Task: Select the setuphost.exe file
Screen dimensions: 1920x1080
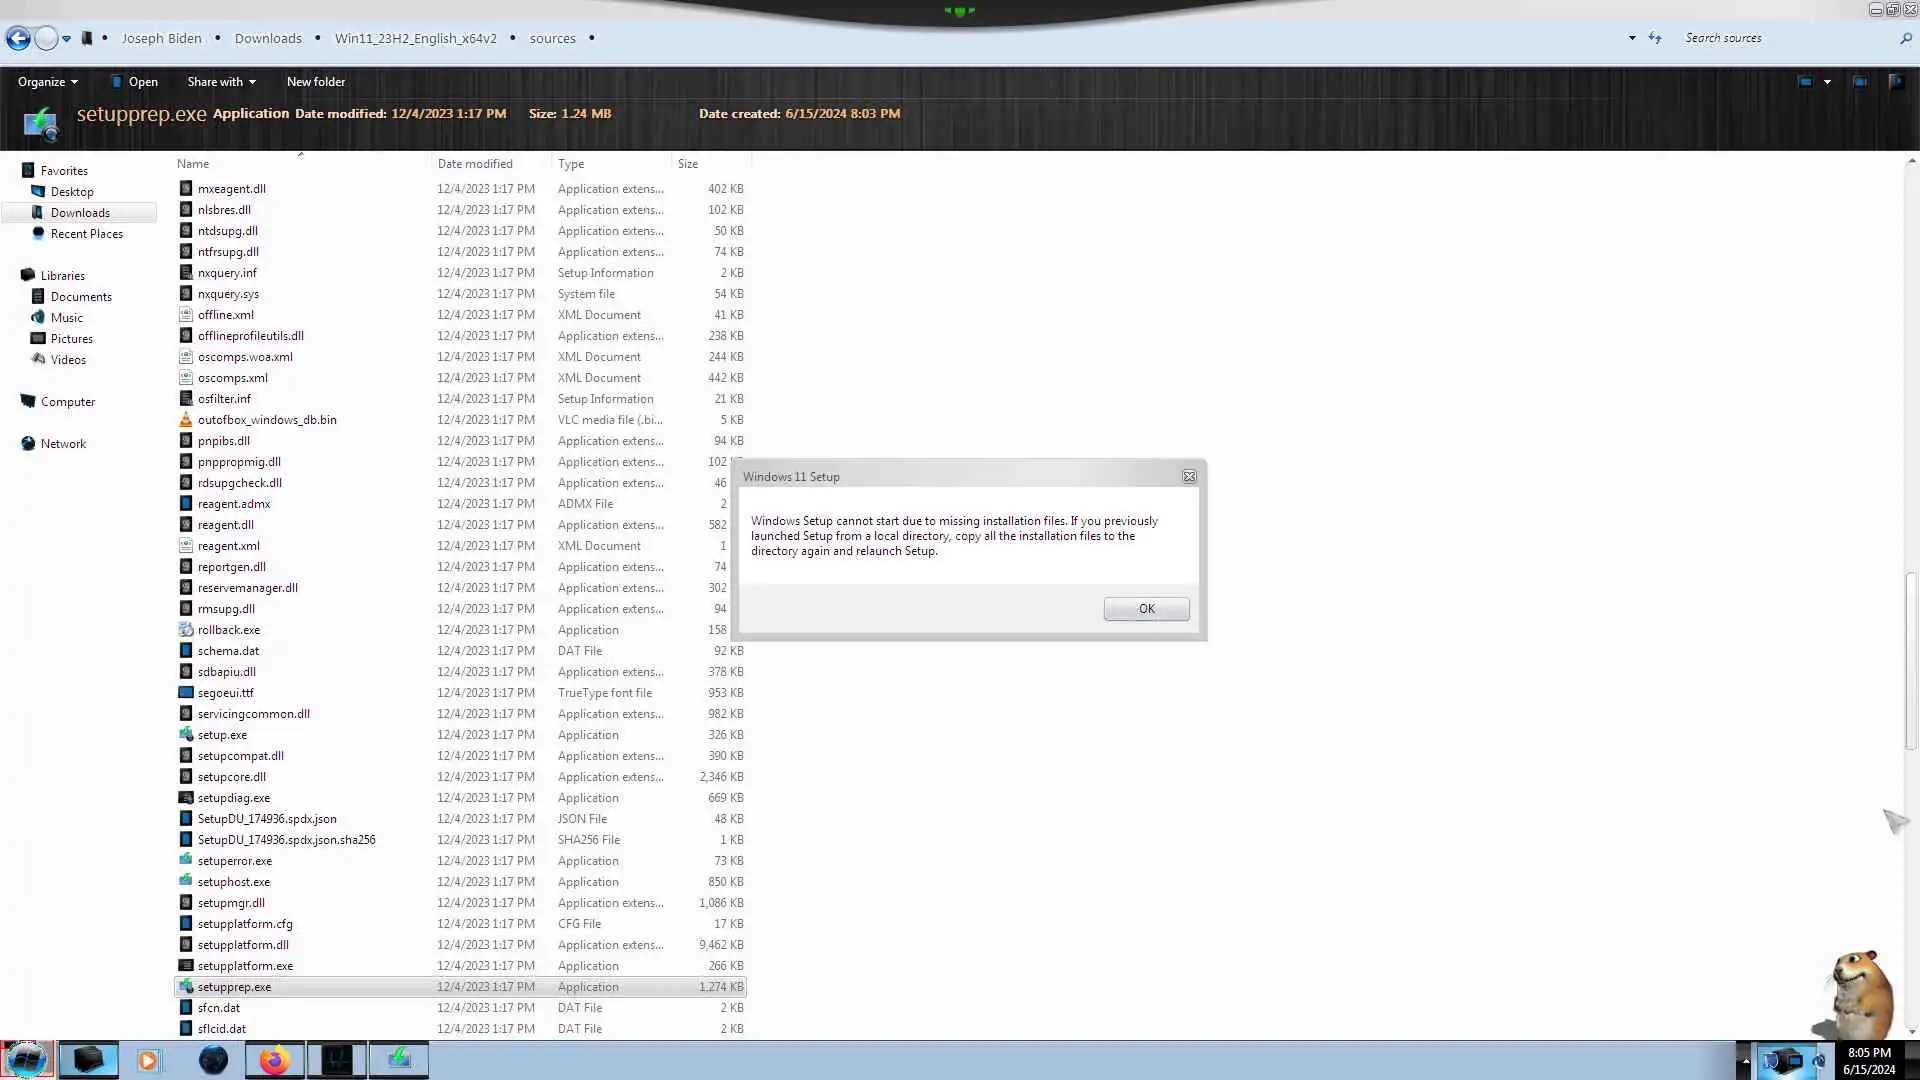Action: pos(234,882)
